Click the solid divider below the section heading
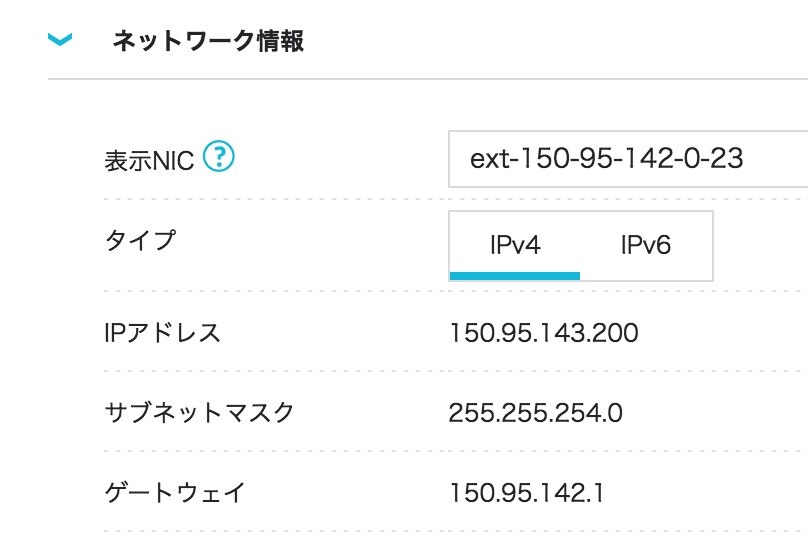This screenshot has width=808, height=548. click(x=428, y=79)
